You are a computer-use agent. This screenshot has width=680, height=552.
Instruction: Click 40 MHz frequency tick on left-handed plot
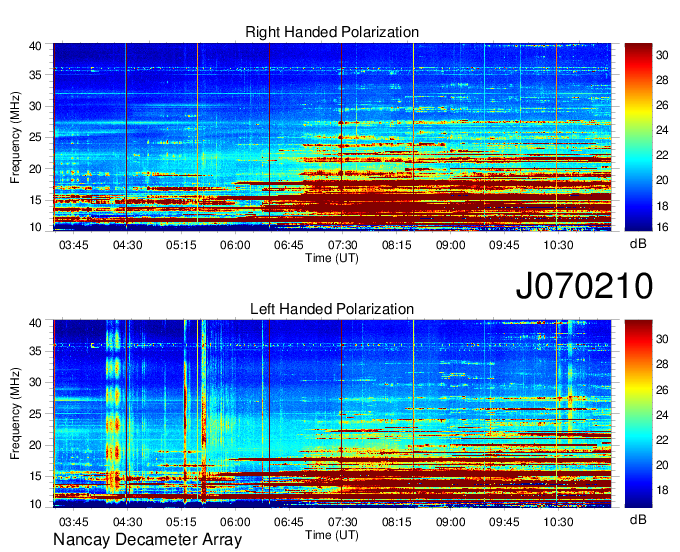(x=36, y=323)
